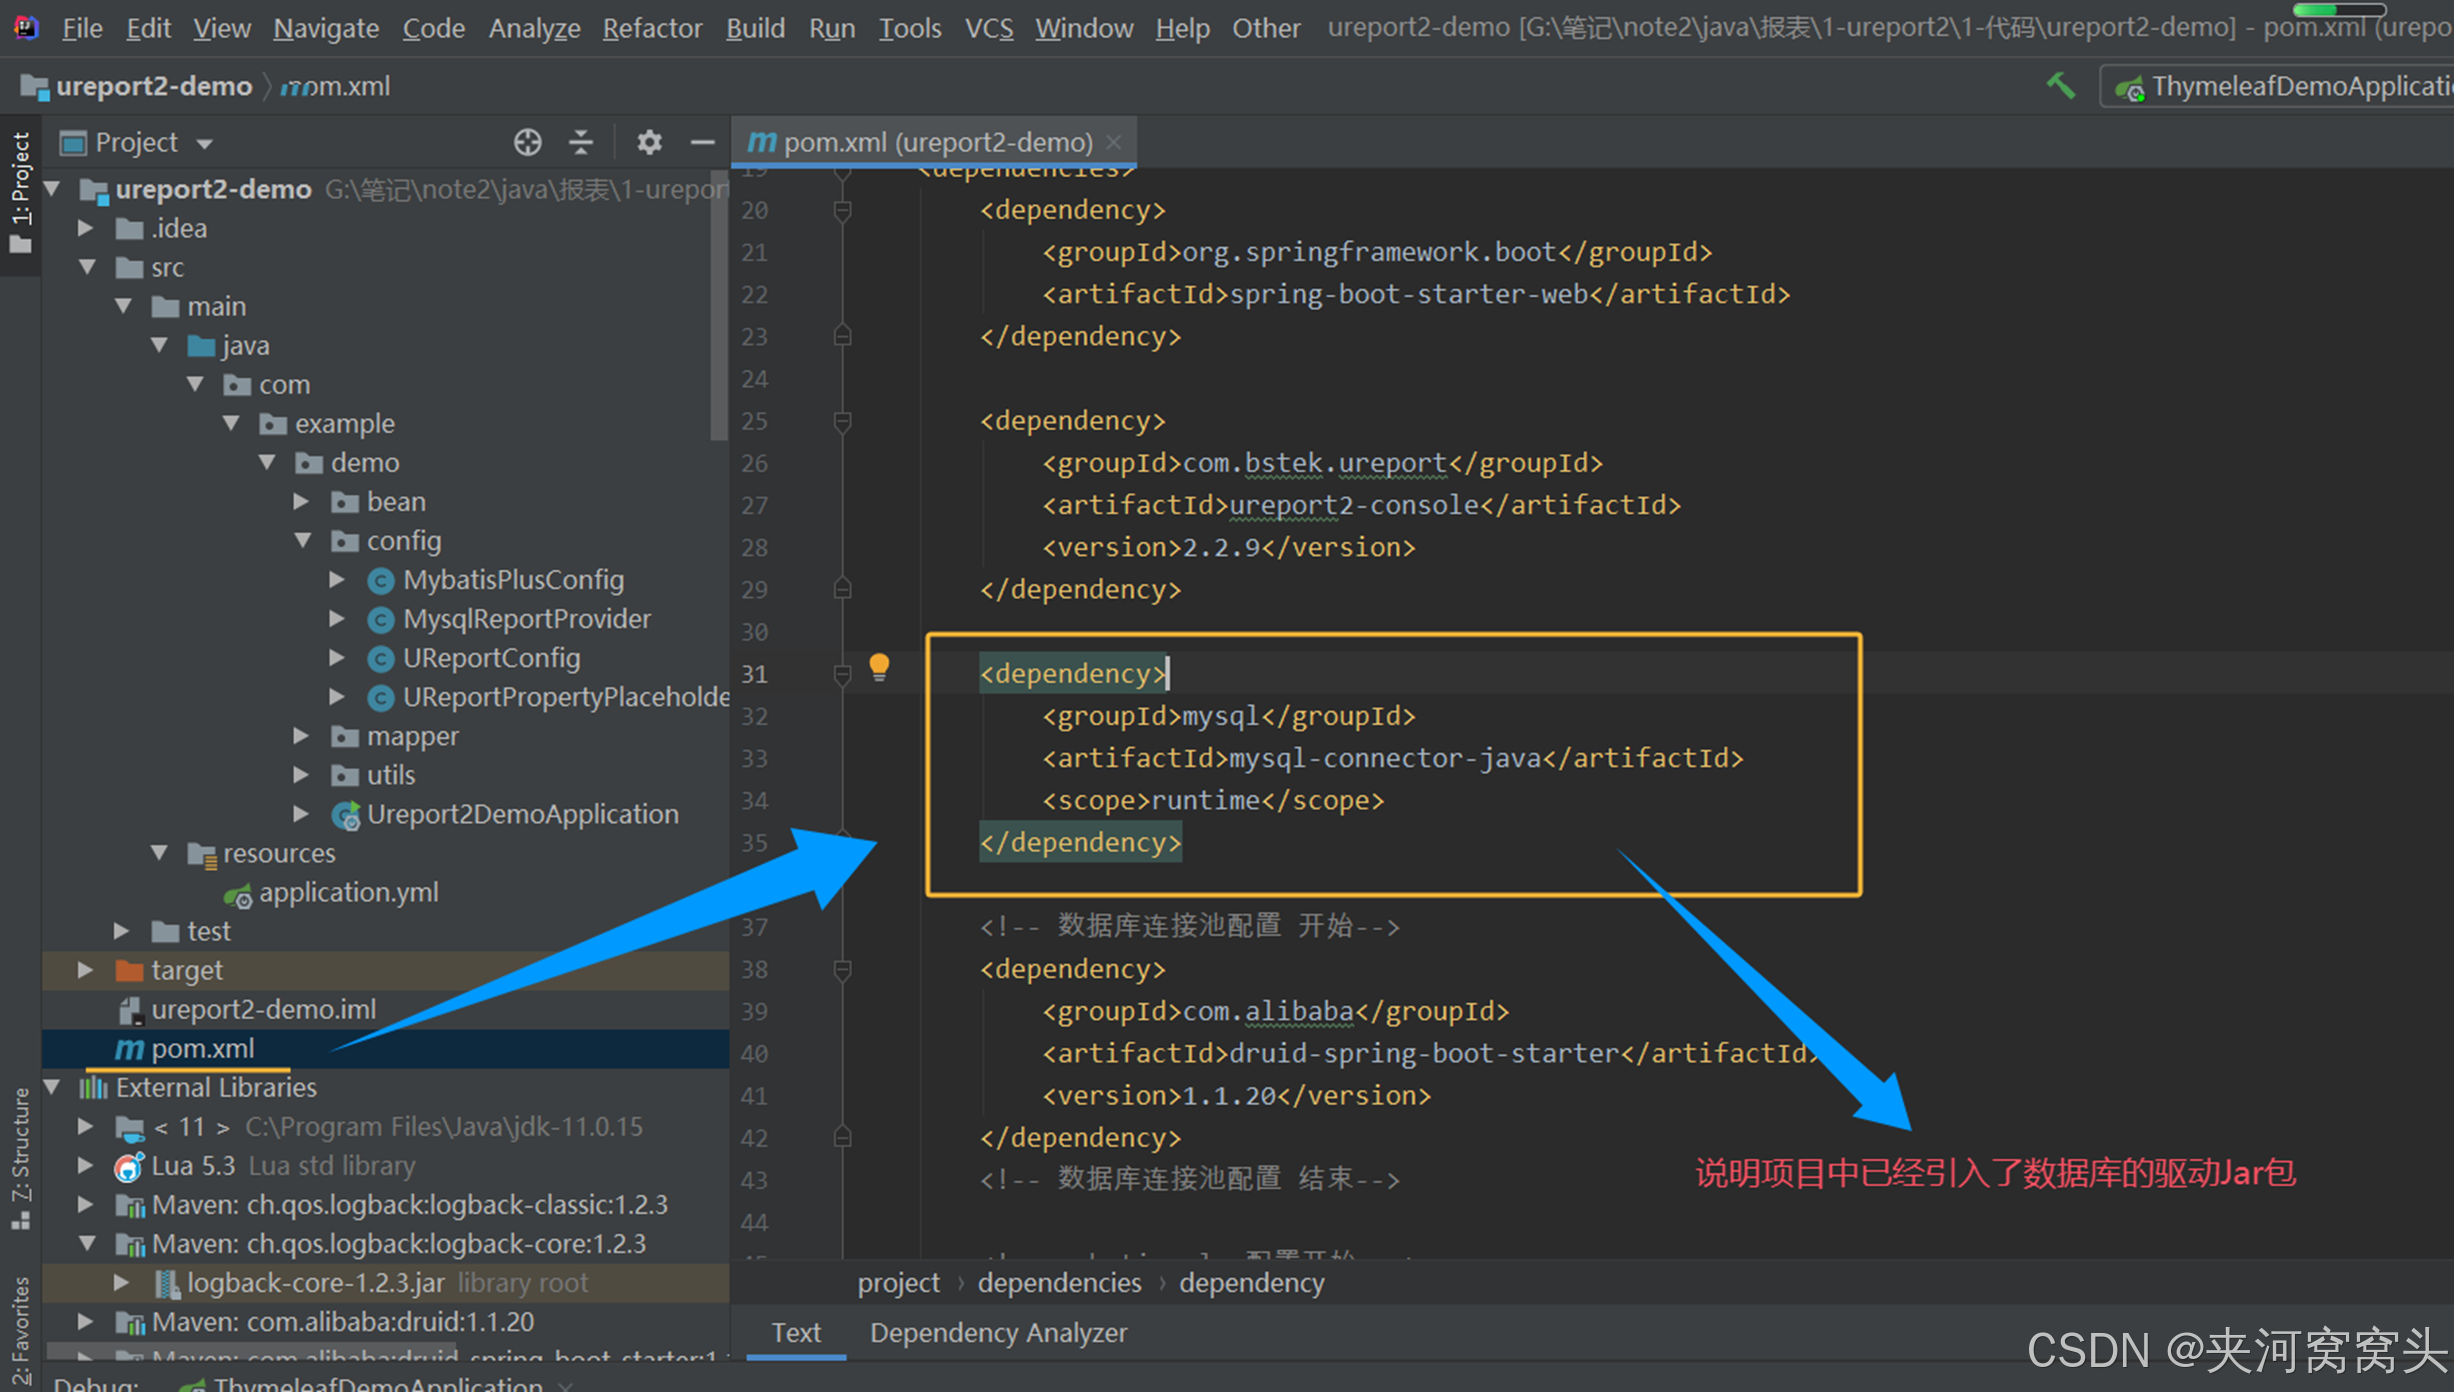This screenshot has width=2454, height=1392.
Task: Expand the target folder
Action: (x=86, y=970)
